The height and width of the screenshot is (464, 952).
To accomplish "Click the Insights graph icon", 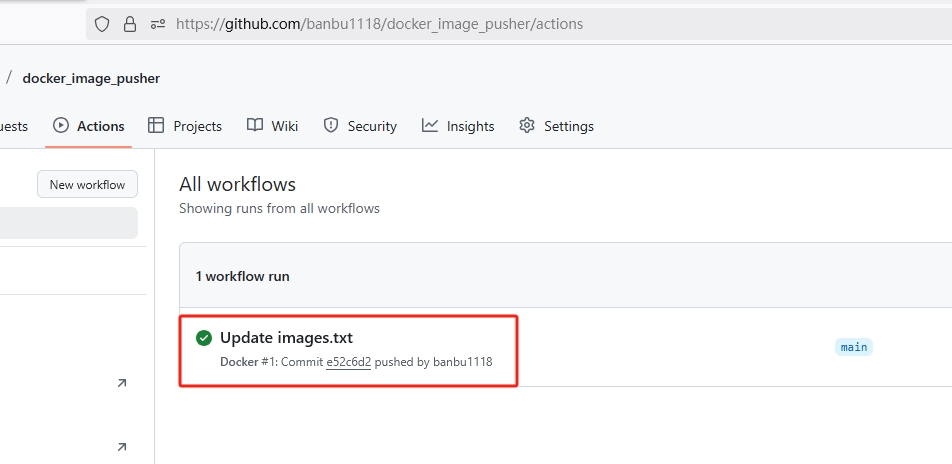I will coord(430,125).
